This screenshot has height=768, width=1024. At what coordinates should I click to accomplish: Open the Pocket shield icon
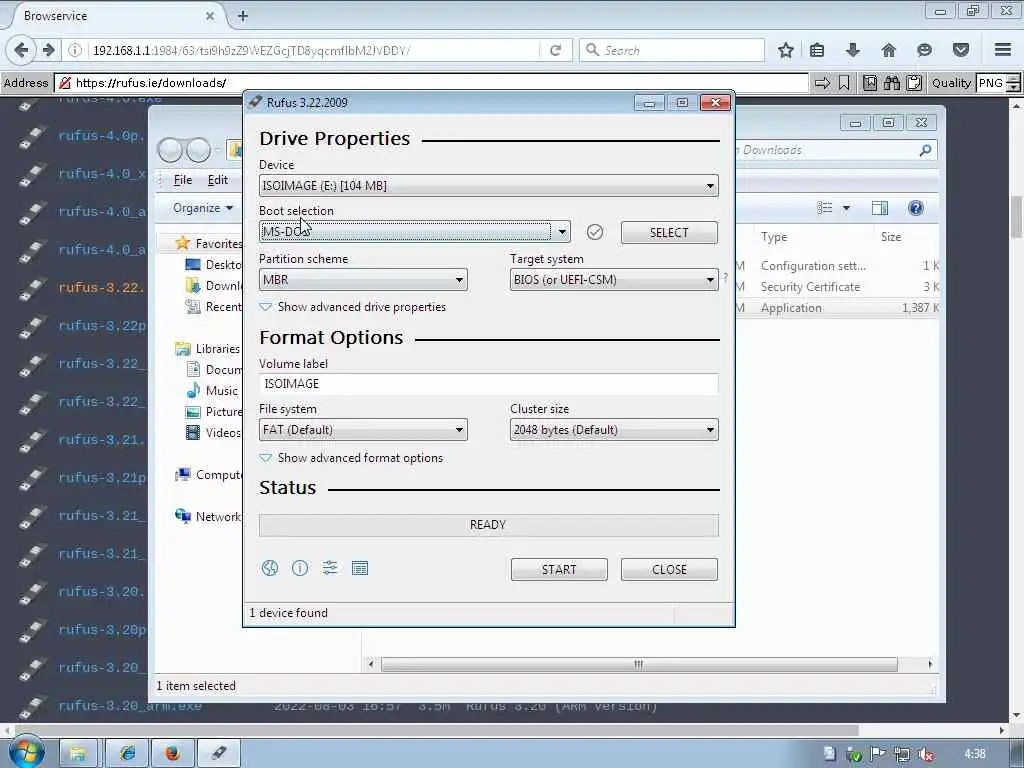click(x=961, y=50)
